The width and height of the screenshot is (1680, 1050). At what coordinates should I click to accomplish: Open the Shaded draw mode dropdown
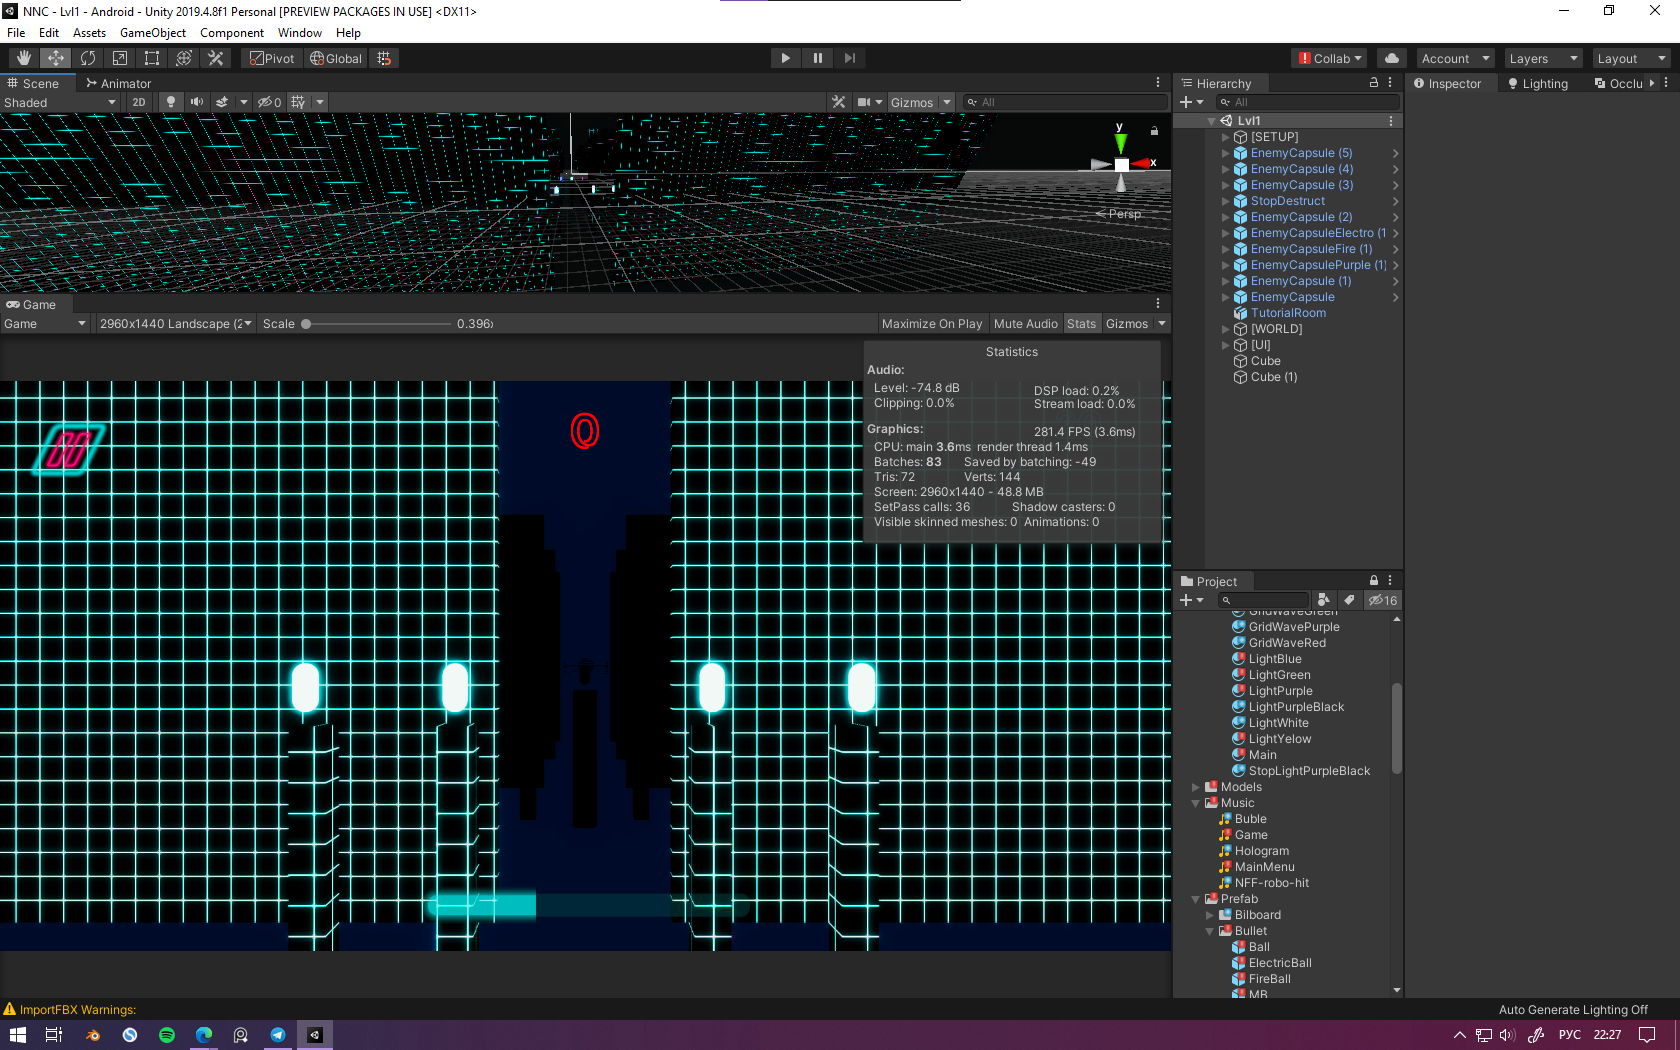[x=60, y=102]
